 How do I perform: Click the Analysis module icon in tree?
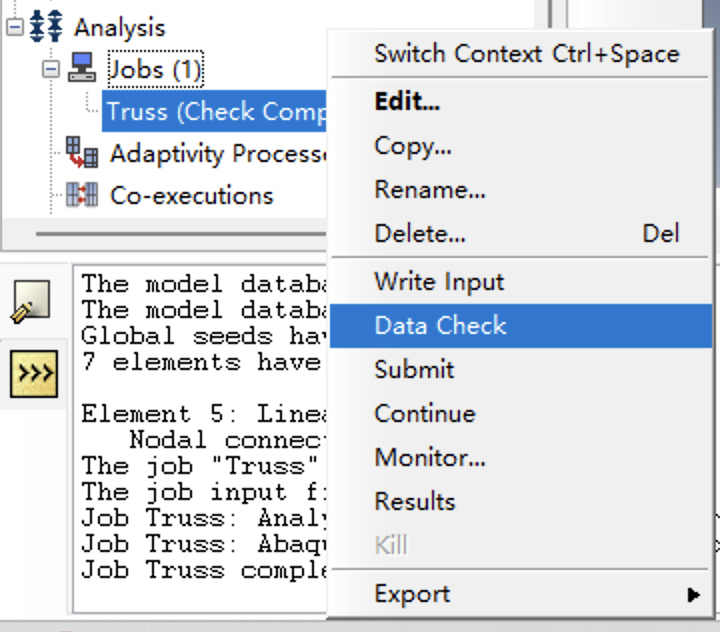coord(46,27)
